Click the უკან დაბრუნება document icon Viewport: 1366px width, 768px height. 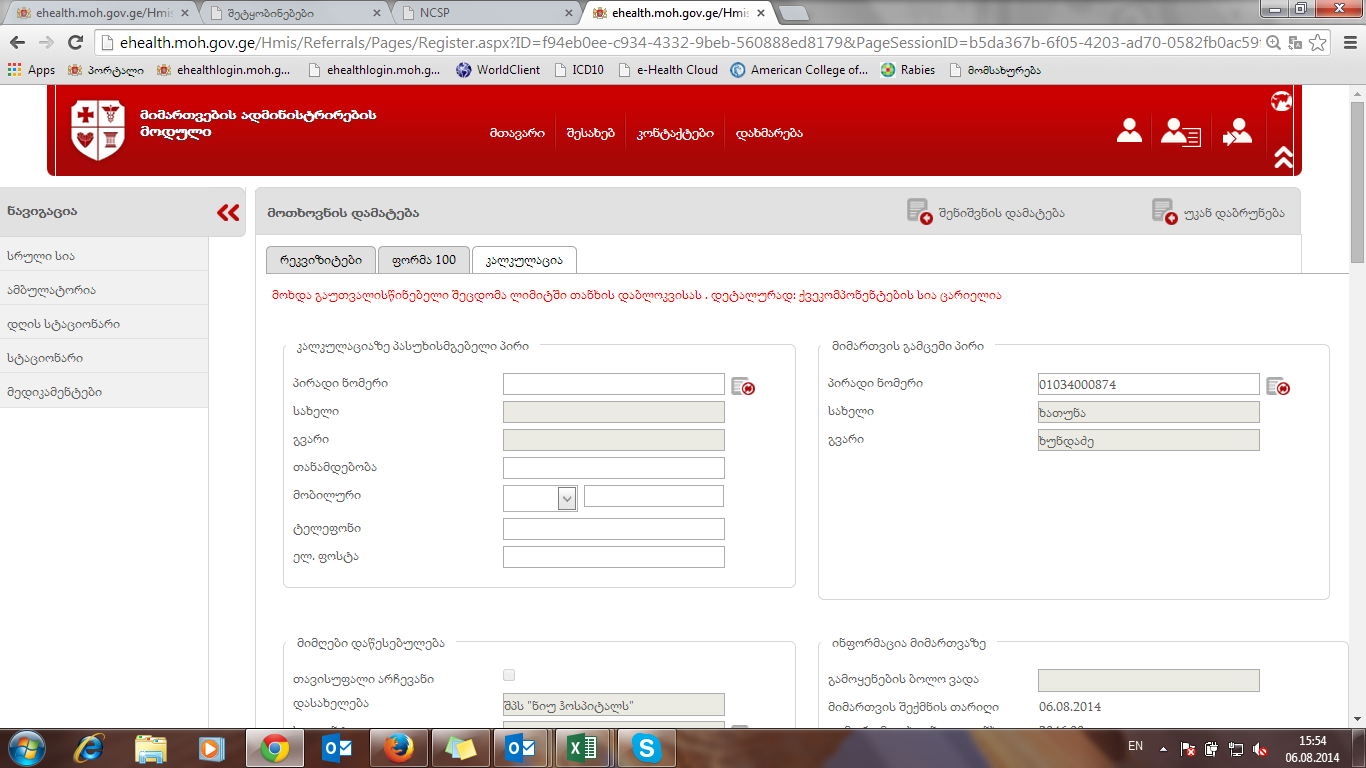coord(1164,212)
